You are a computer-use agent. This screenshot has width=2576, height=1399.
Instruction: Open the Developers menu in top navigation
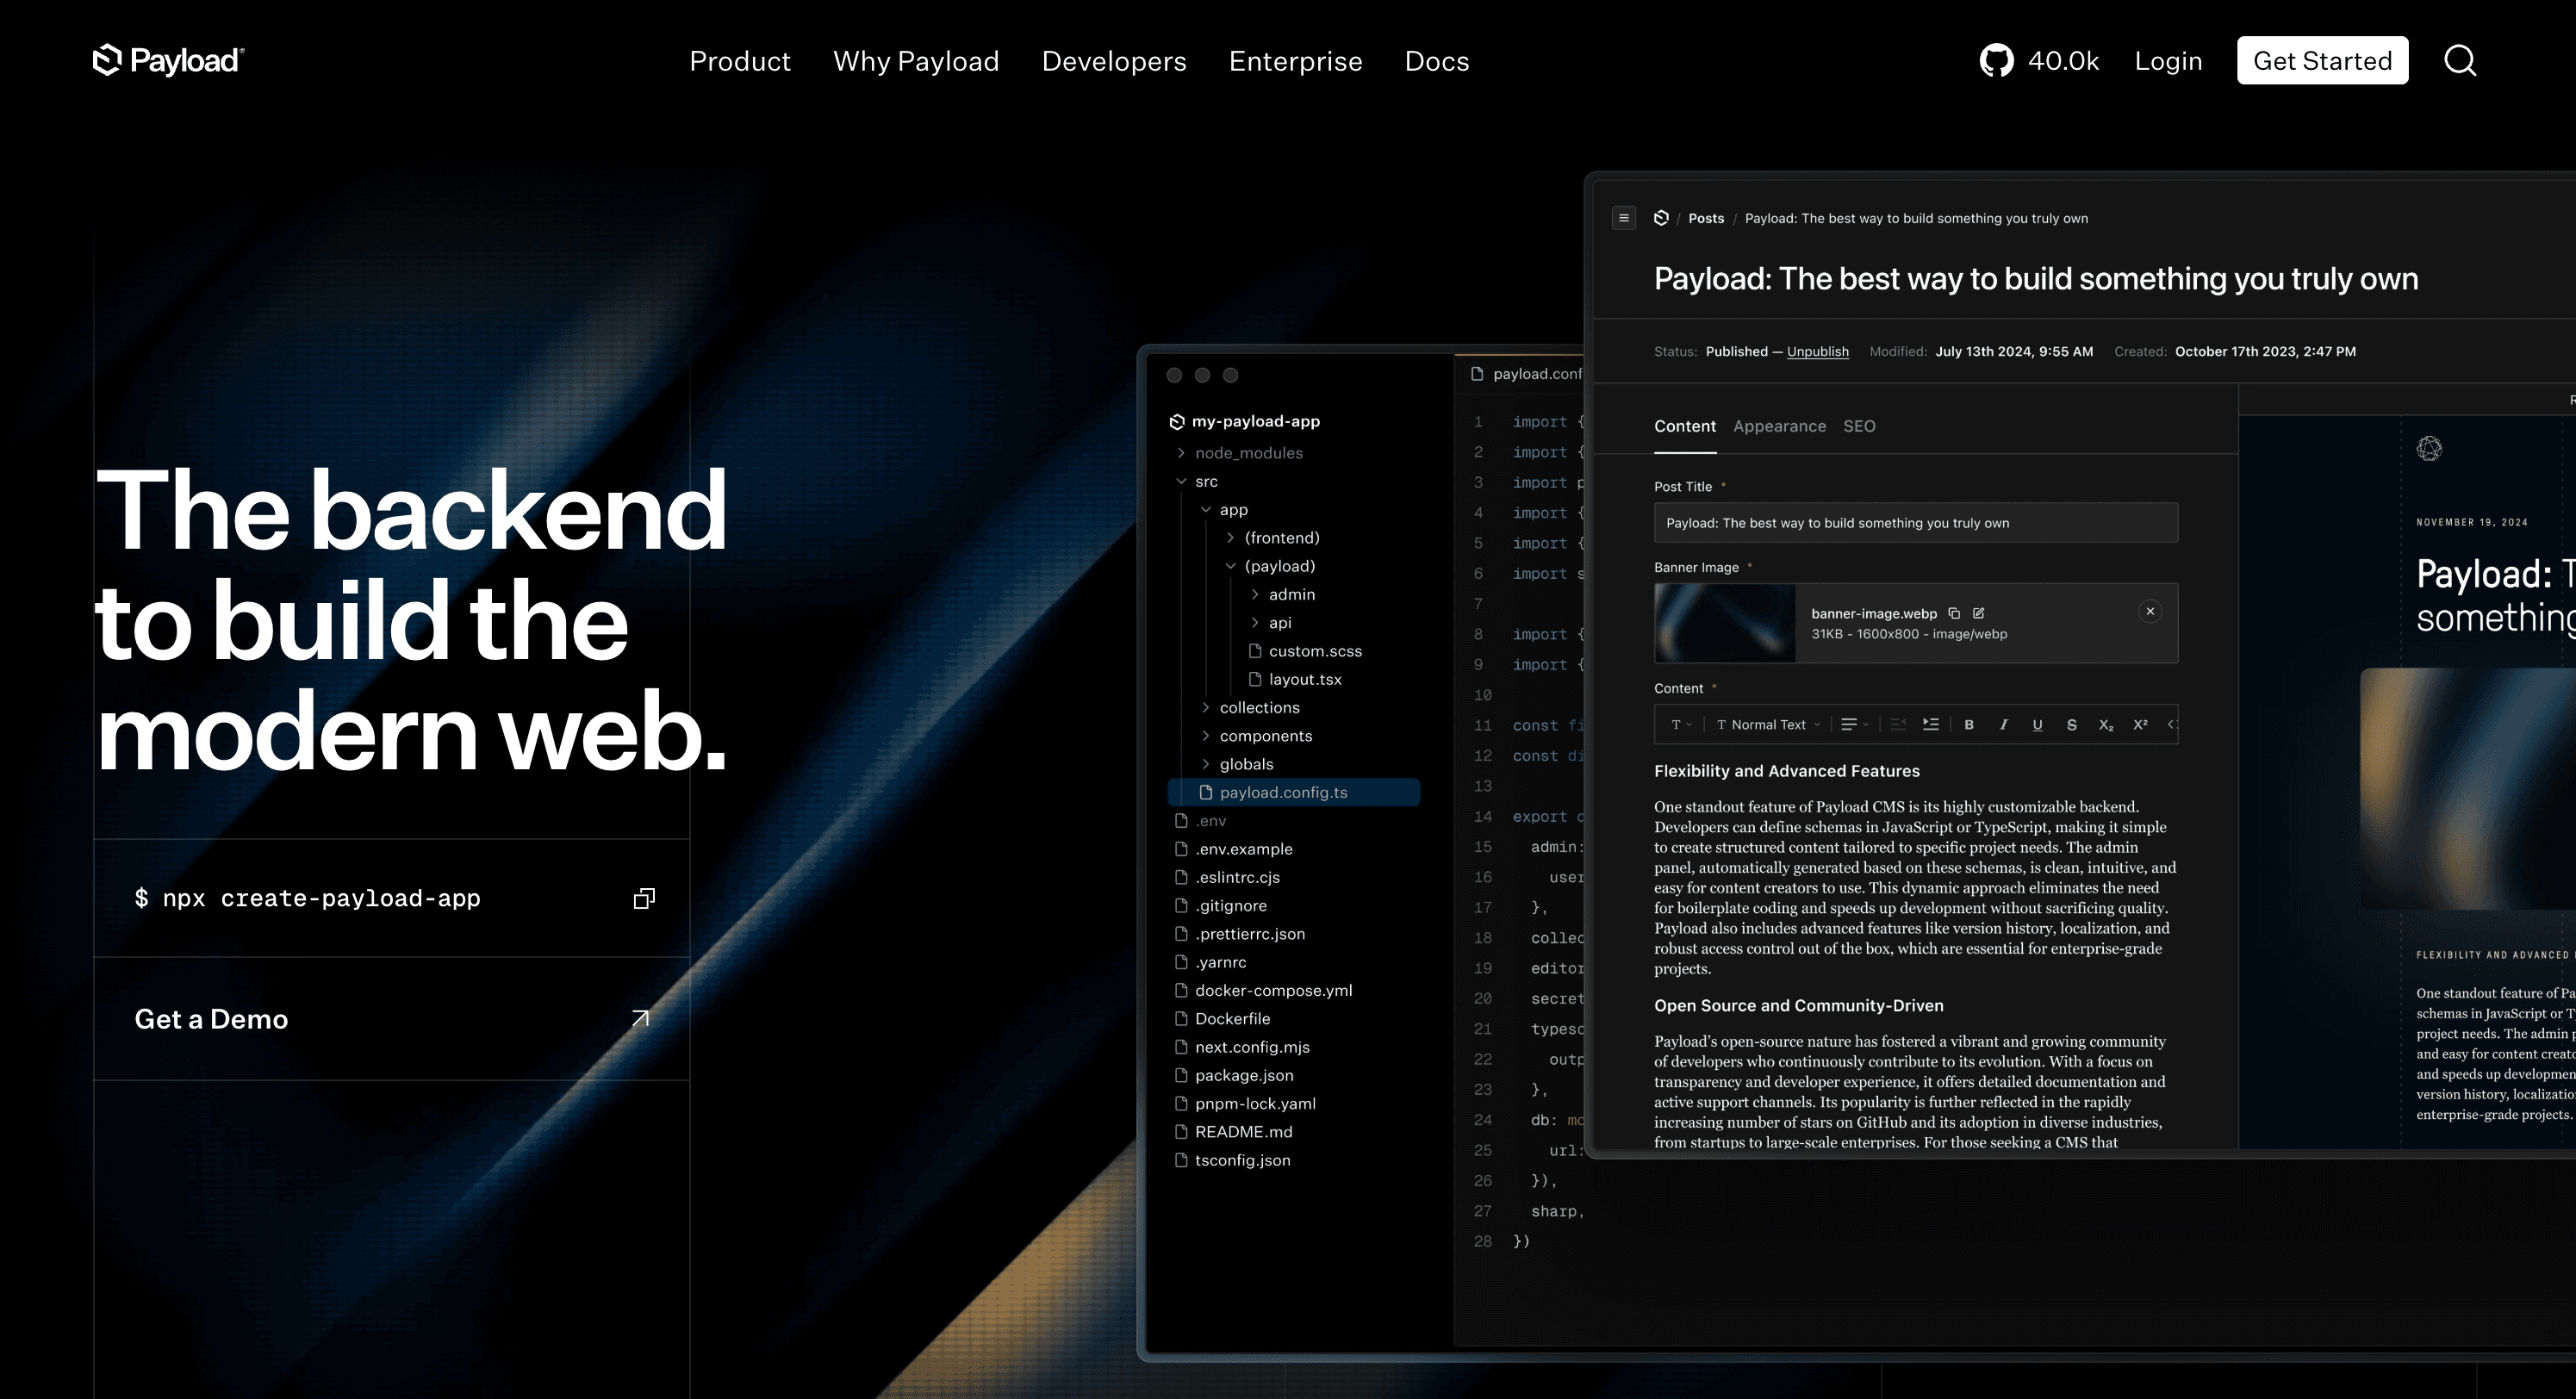click(x=1113, y=61)
